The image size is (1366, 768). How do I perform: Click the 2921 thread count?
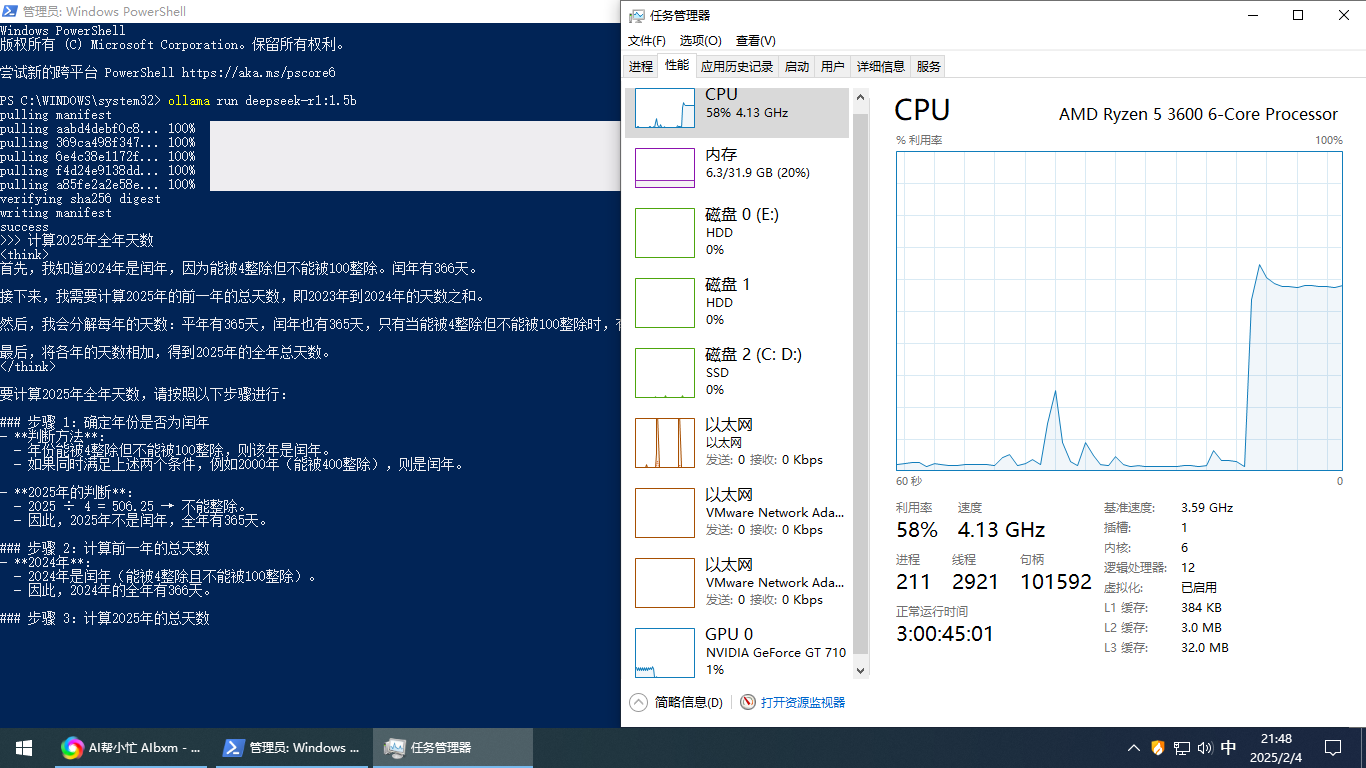coord(975,582)
